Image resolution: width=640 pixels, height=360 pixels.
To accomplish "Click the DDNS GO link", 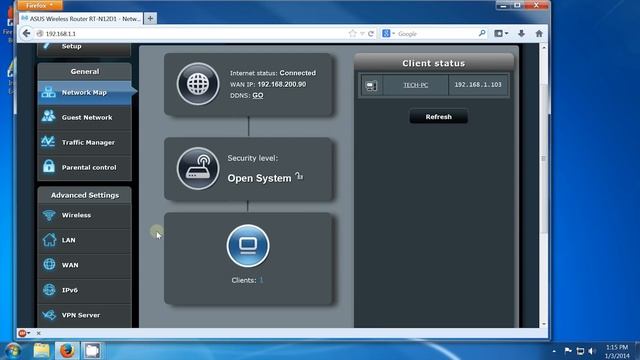I will click(258, 96).
